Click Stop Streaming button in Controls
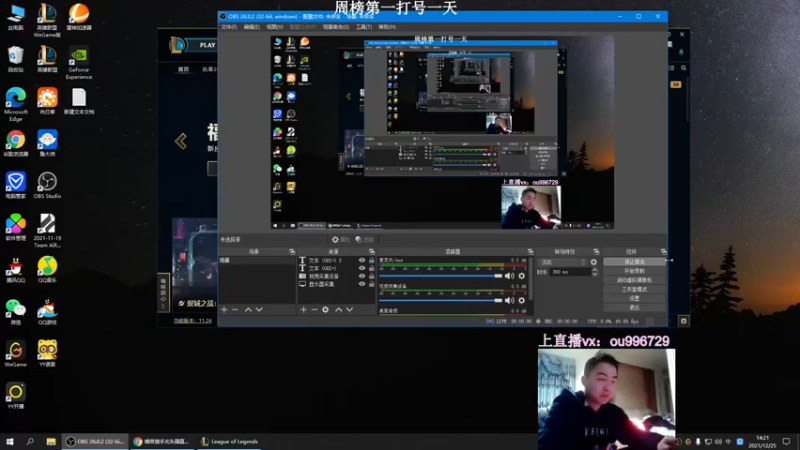The image size is (800, 450). coord(634,262)
